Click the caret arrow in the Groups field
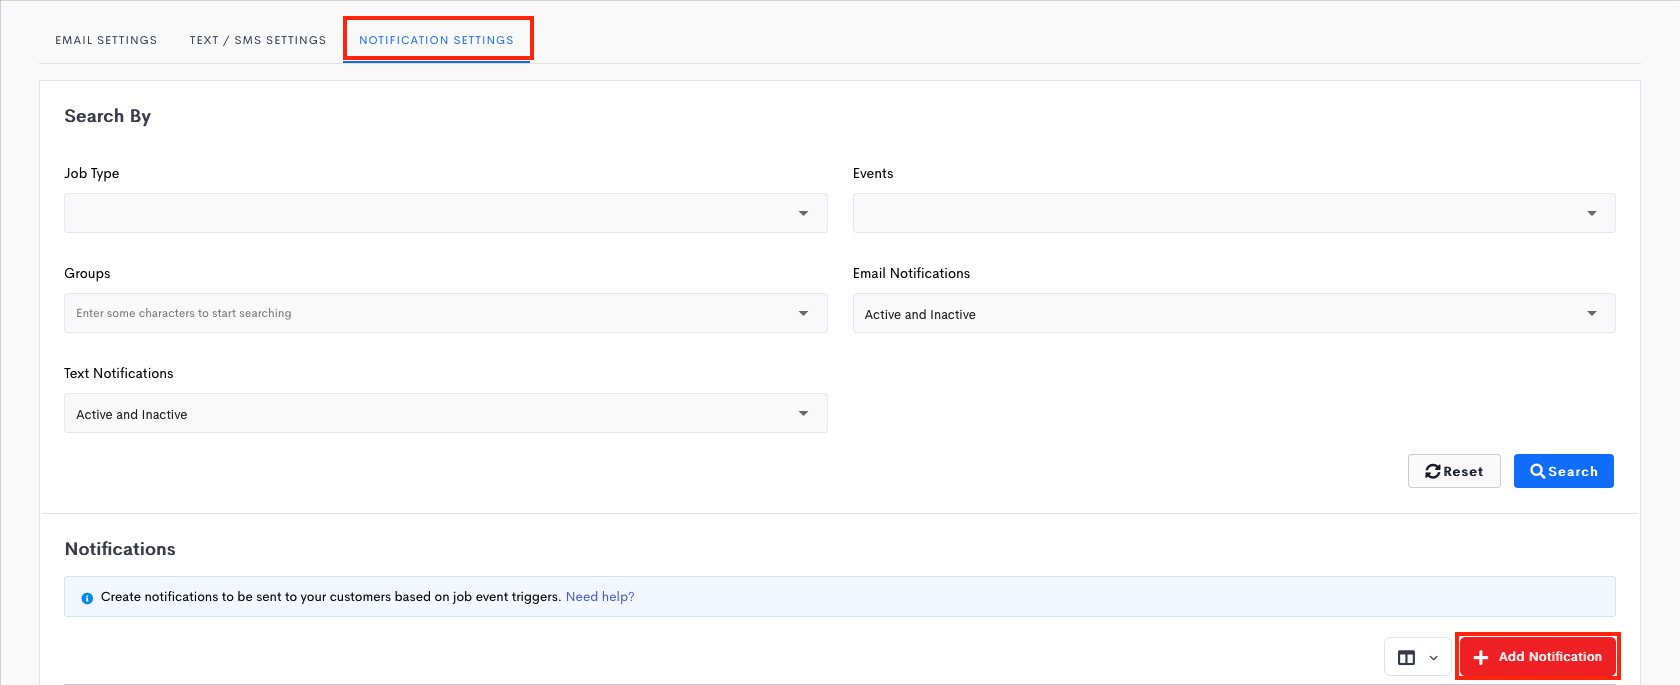This screenshot has width=1680, height=685. coord(803,313)
